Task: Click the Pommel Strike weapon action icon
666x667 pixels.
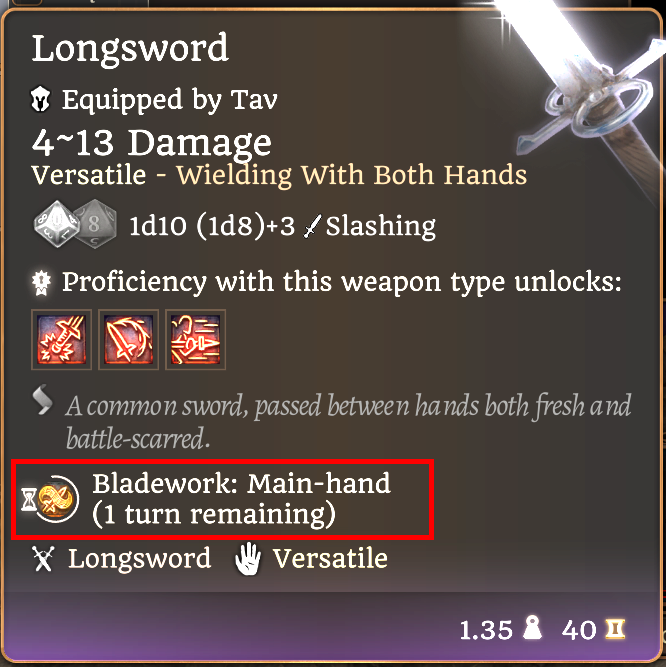Action: 61,339
